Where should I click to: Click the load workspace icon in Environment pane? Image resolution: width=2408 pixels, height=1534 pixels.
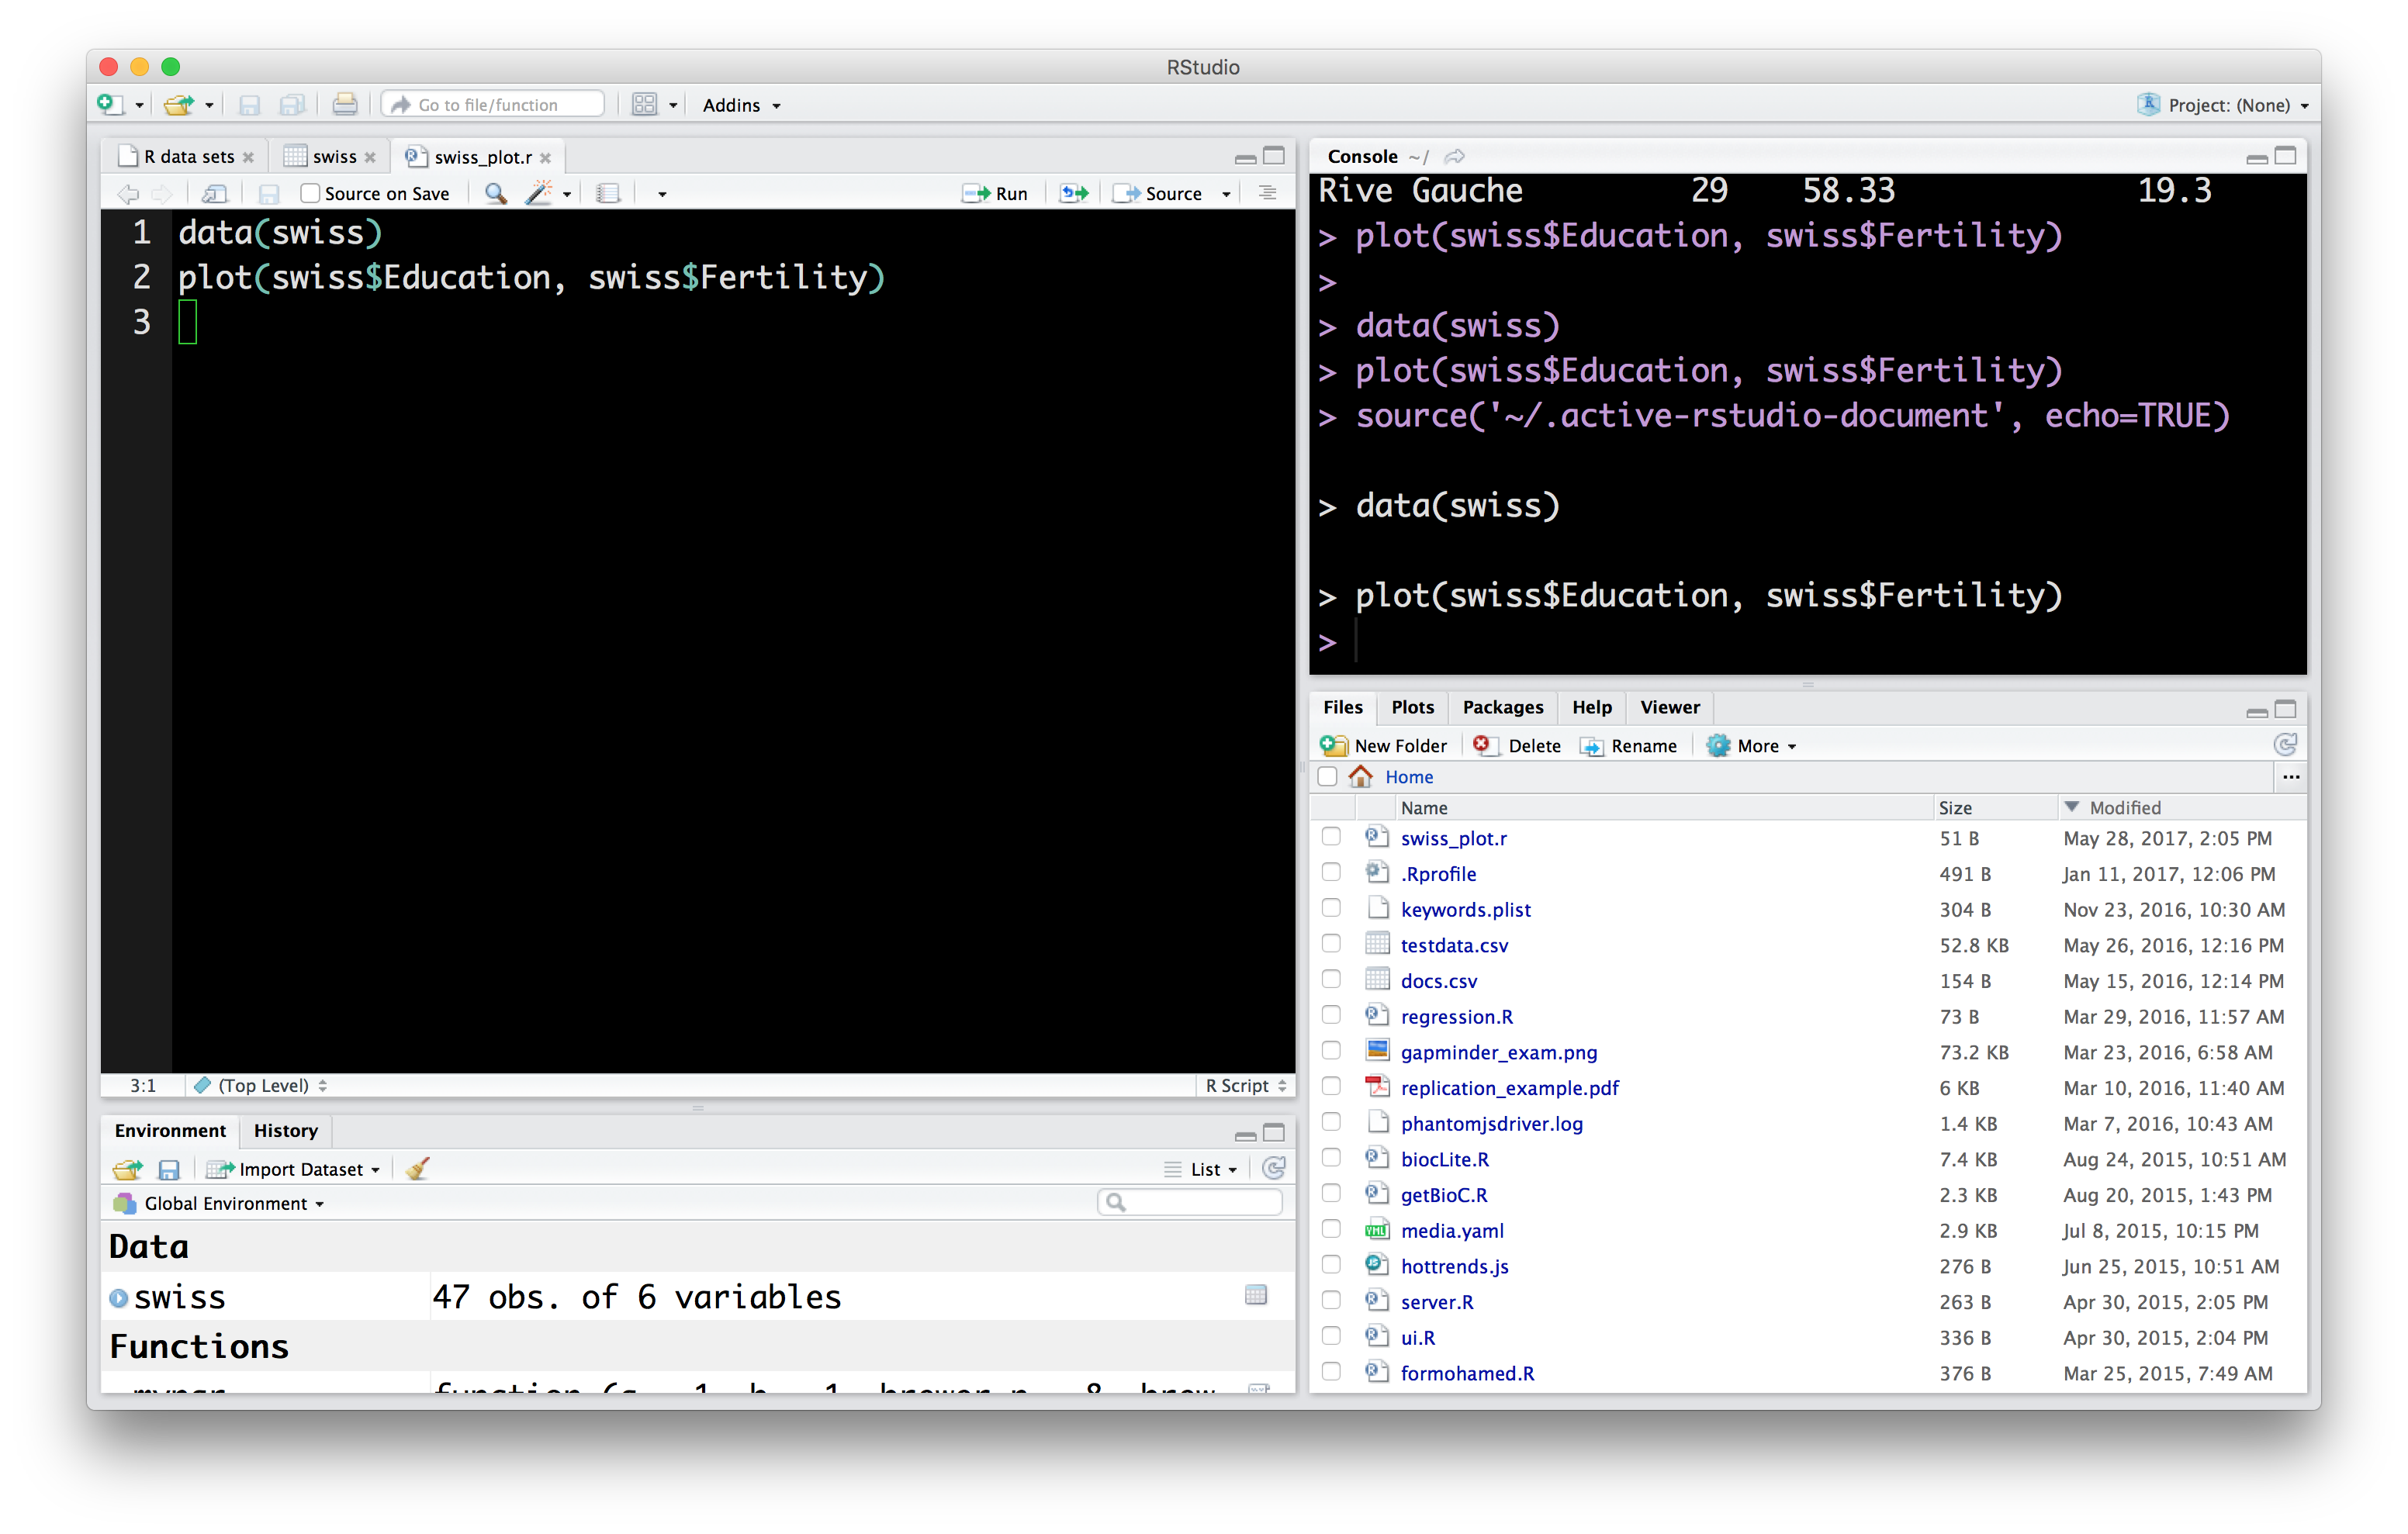coord(128,1169)
